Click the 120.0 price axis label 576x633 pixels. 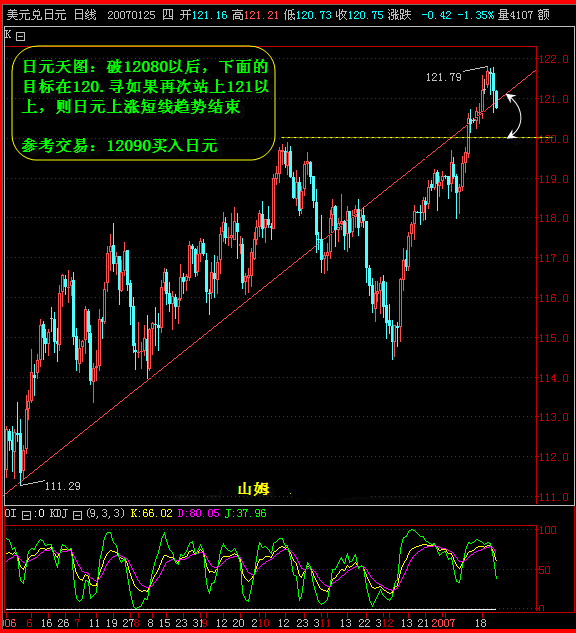(x=553, y=139)
